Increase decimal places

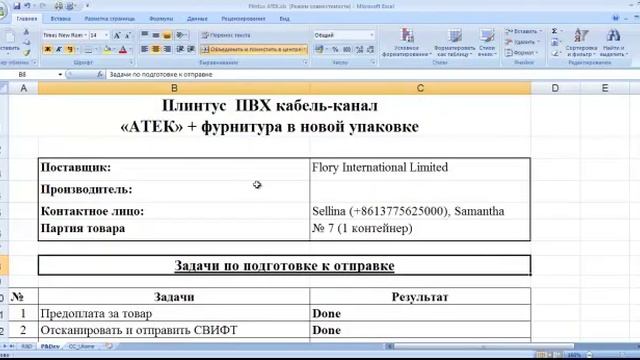tap(359, 49)
